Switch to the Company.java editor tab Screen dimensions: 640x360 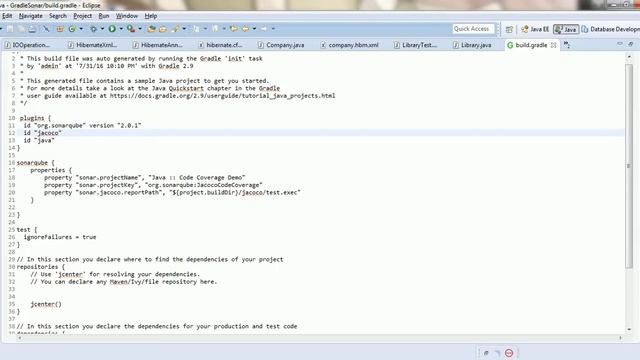click(282, 45)
